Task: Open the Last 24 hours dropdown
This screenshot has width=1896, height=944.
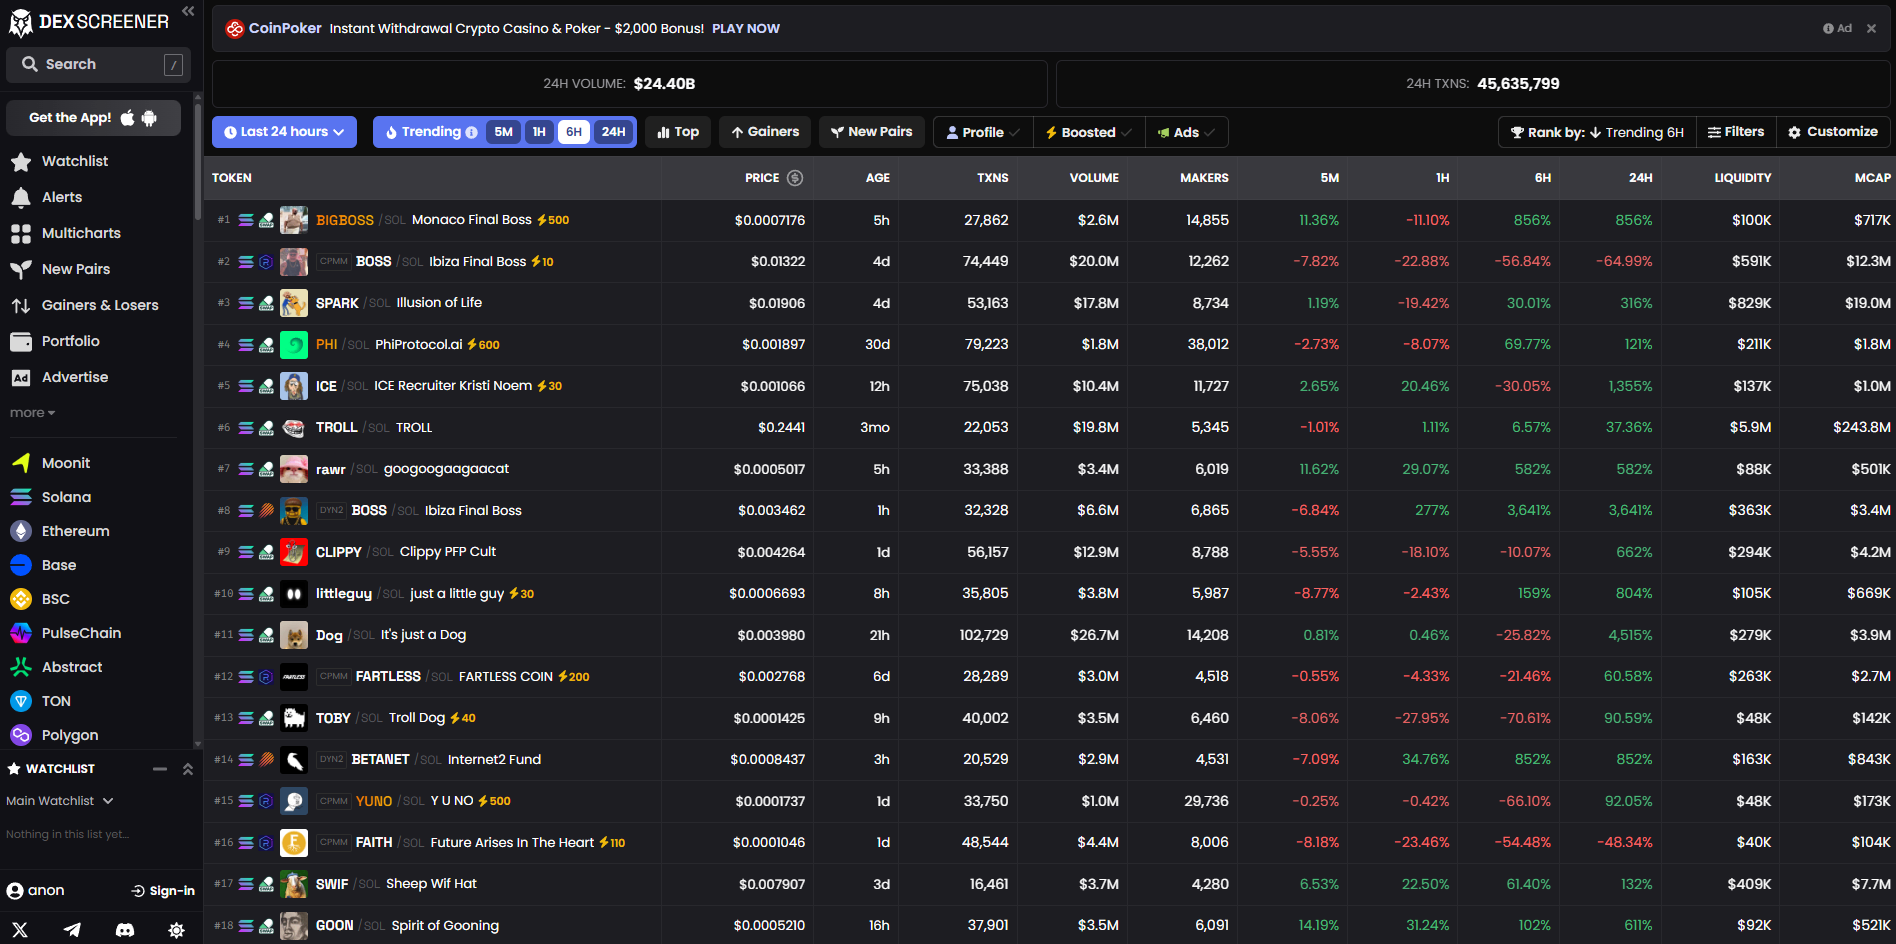Action: click(284, 132)
